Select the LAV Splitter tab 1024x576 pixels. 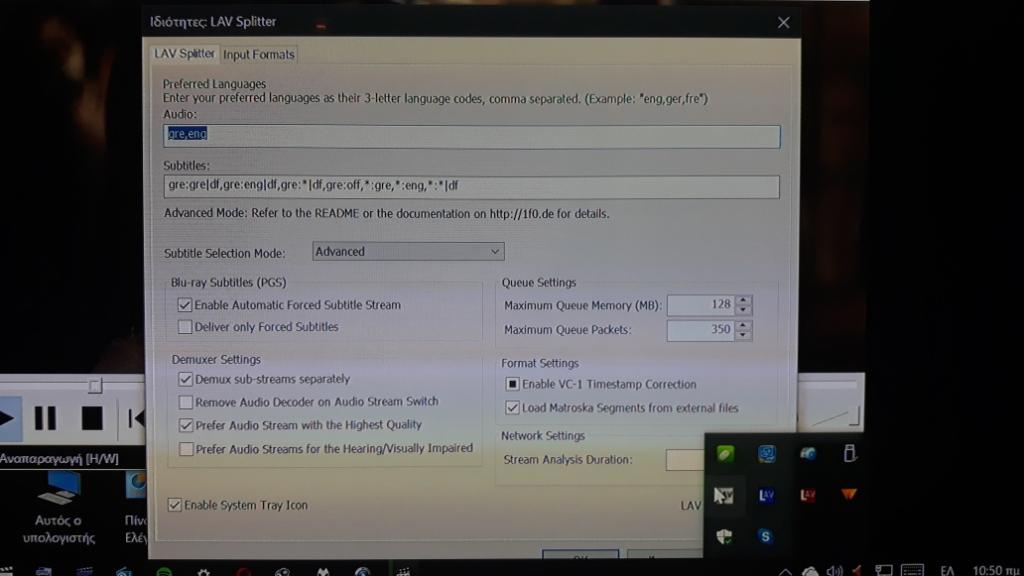(184, 54)
